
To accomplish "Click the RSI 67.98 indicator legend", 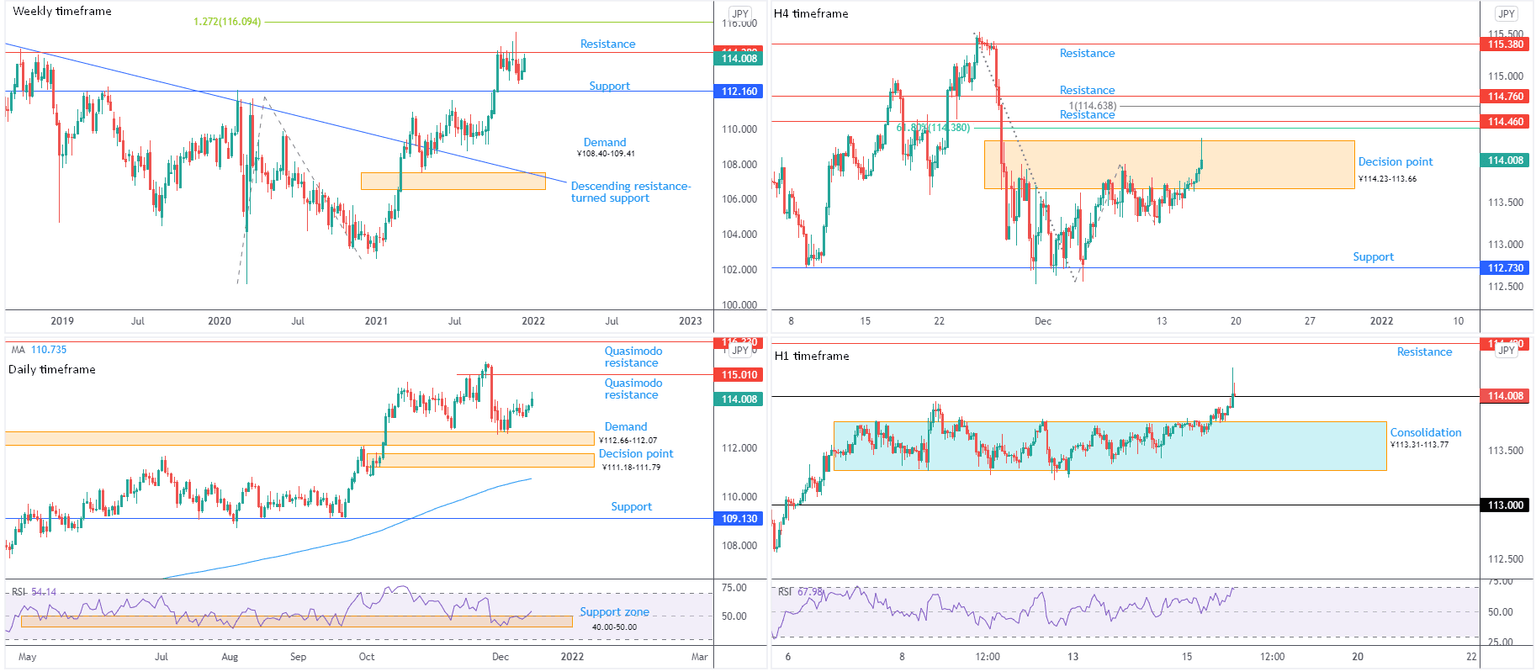I will coord(801,591).
